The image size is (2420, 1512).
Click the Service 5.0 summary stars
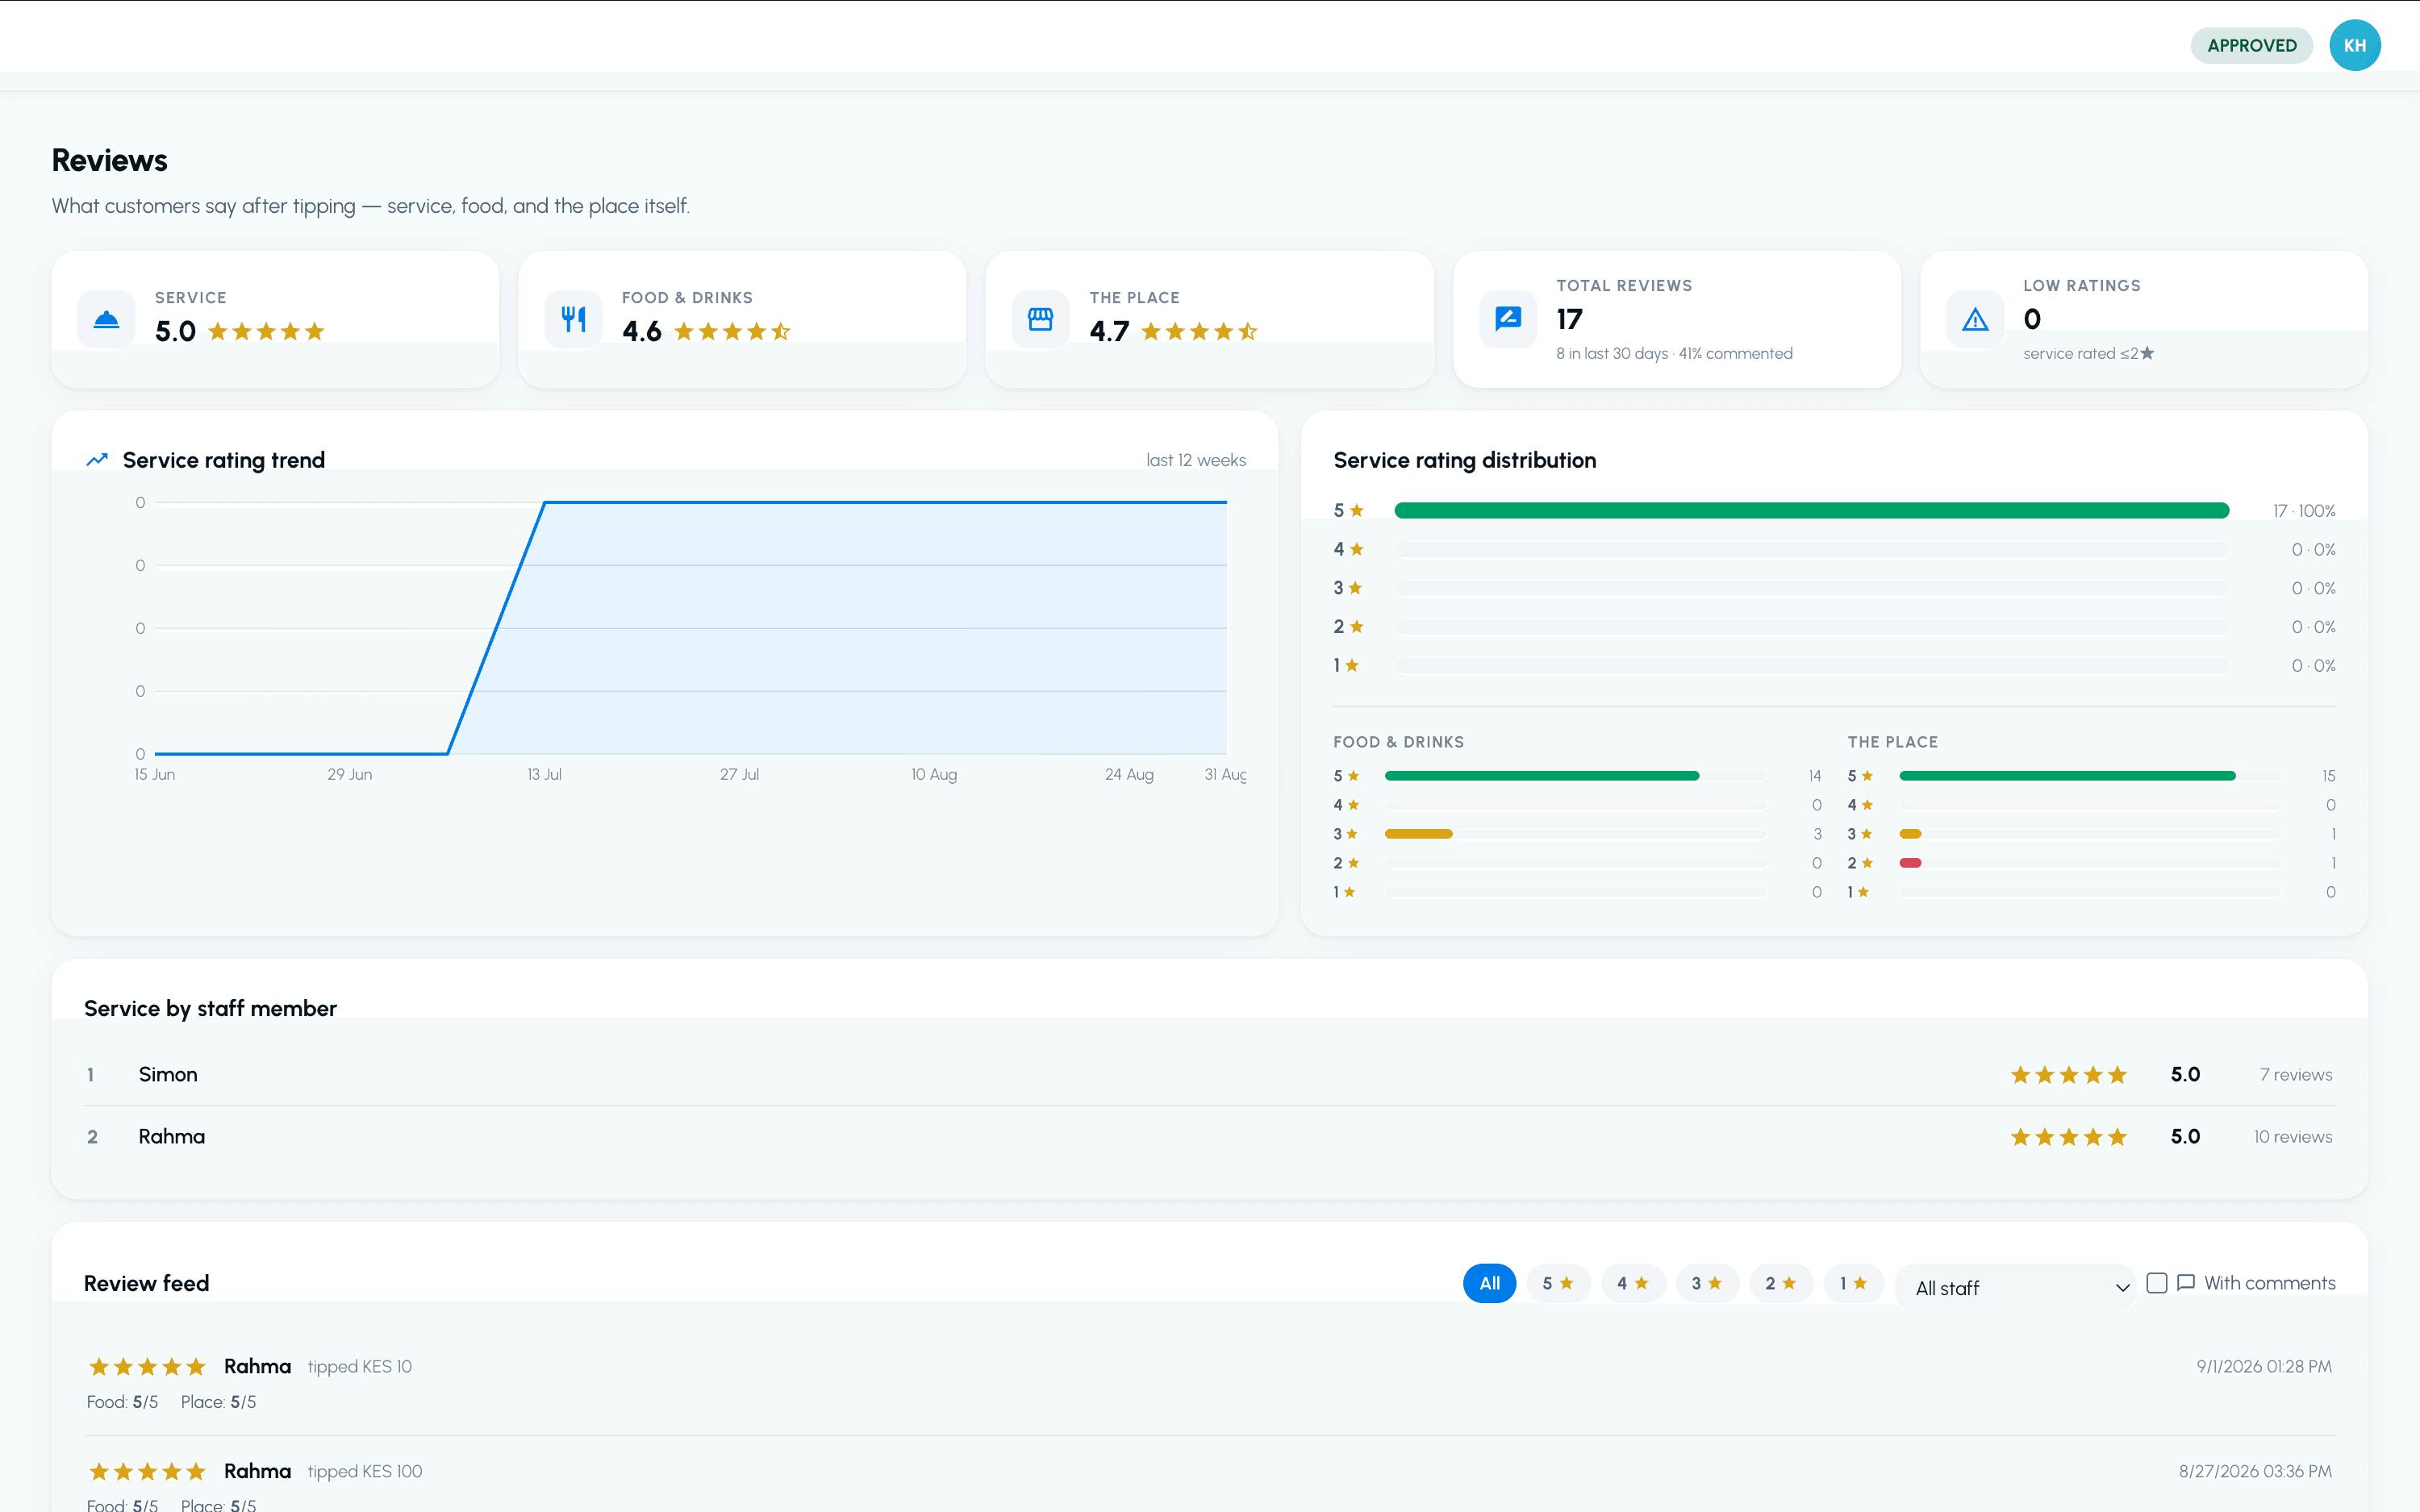[x=266, y=331]
